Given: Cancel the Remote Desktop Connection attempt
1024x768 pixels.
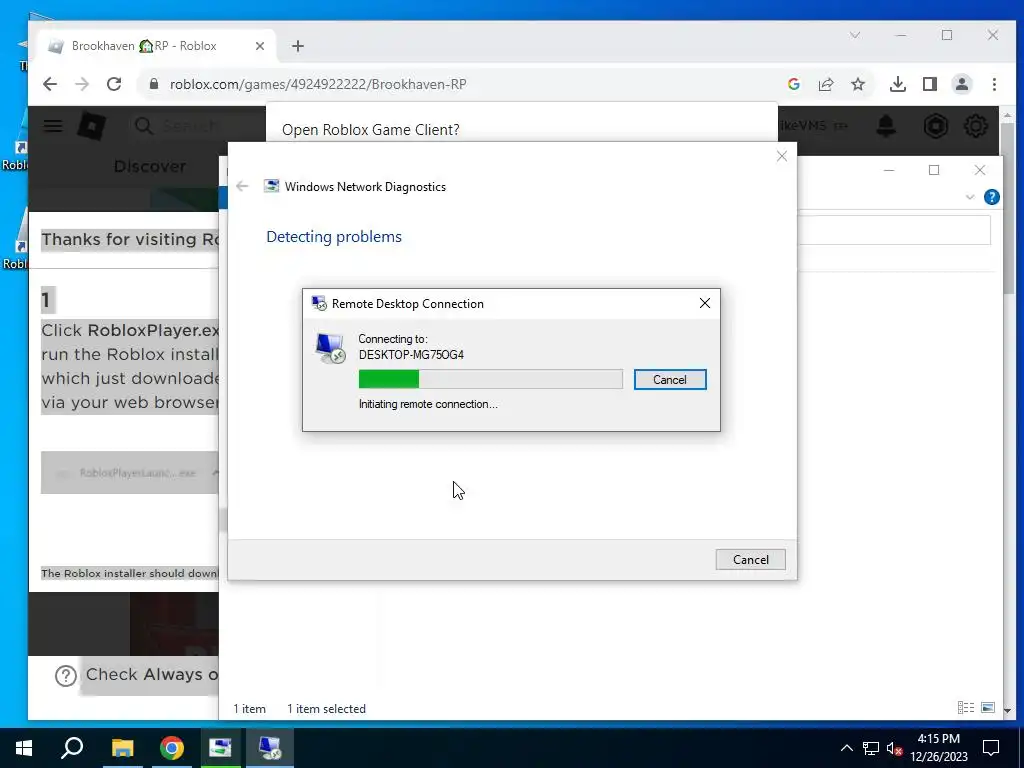Looking at the screenshot, I should point(670,379).
